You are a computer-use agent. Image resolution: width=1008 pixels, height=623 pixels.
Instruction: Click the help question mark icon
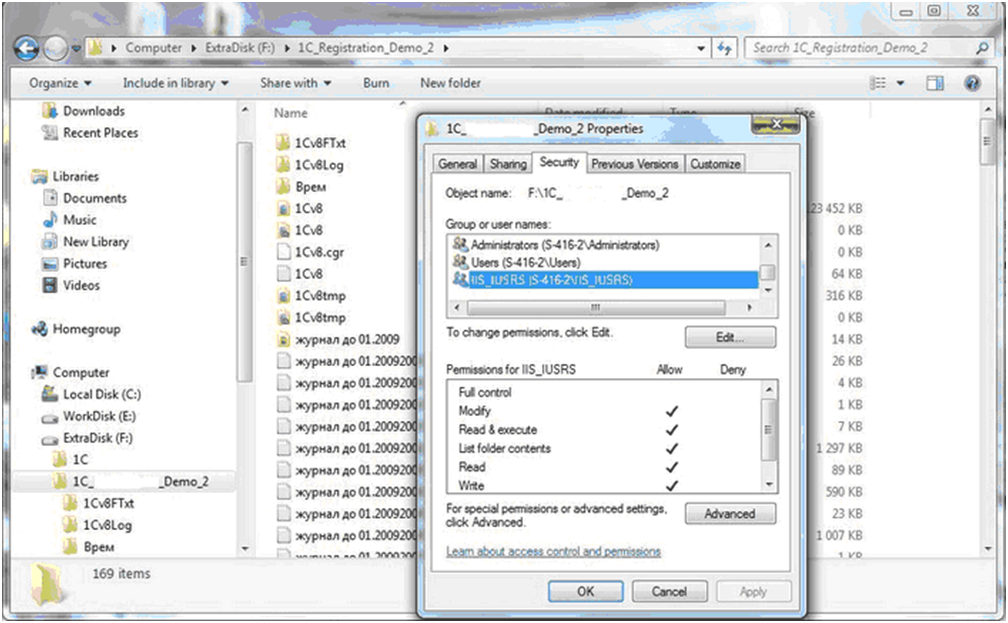pos(971,83)
